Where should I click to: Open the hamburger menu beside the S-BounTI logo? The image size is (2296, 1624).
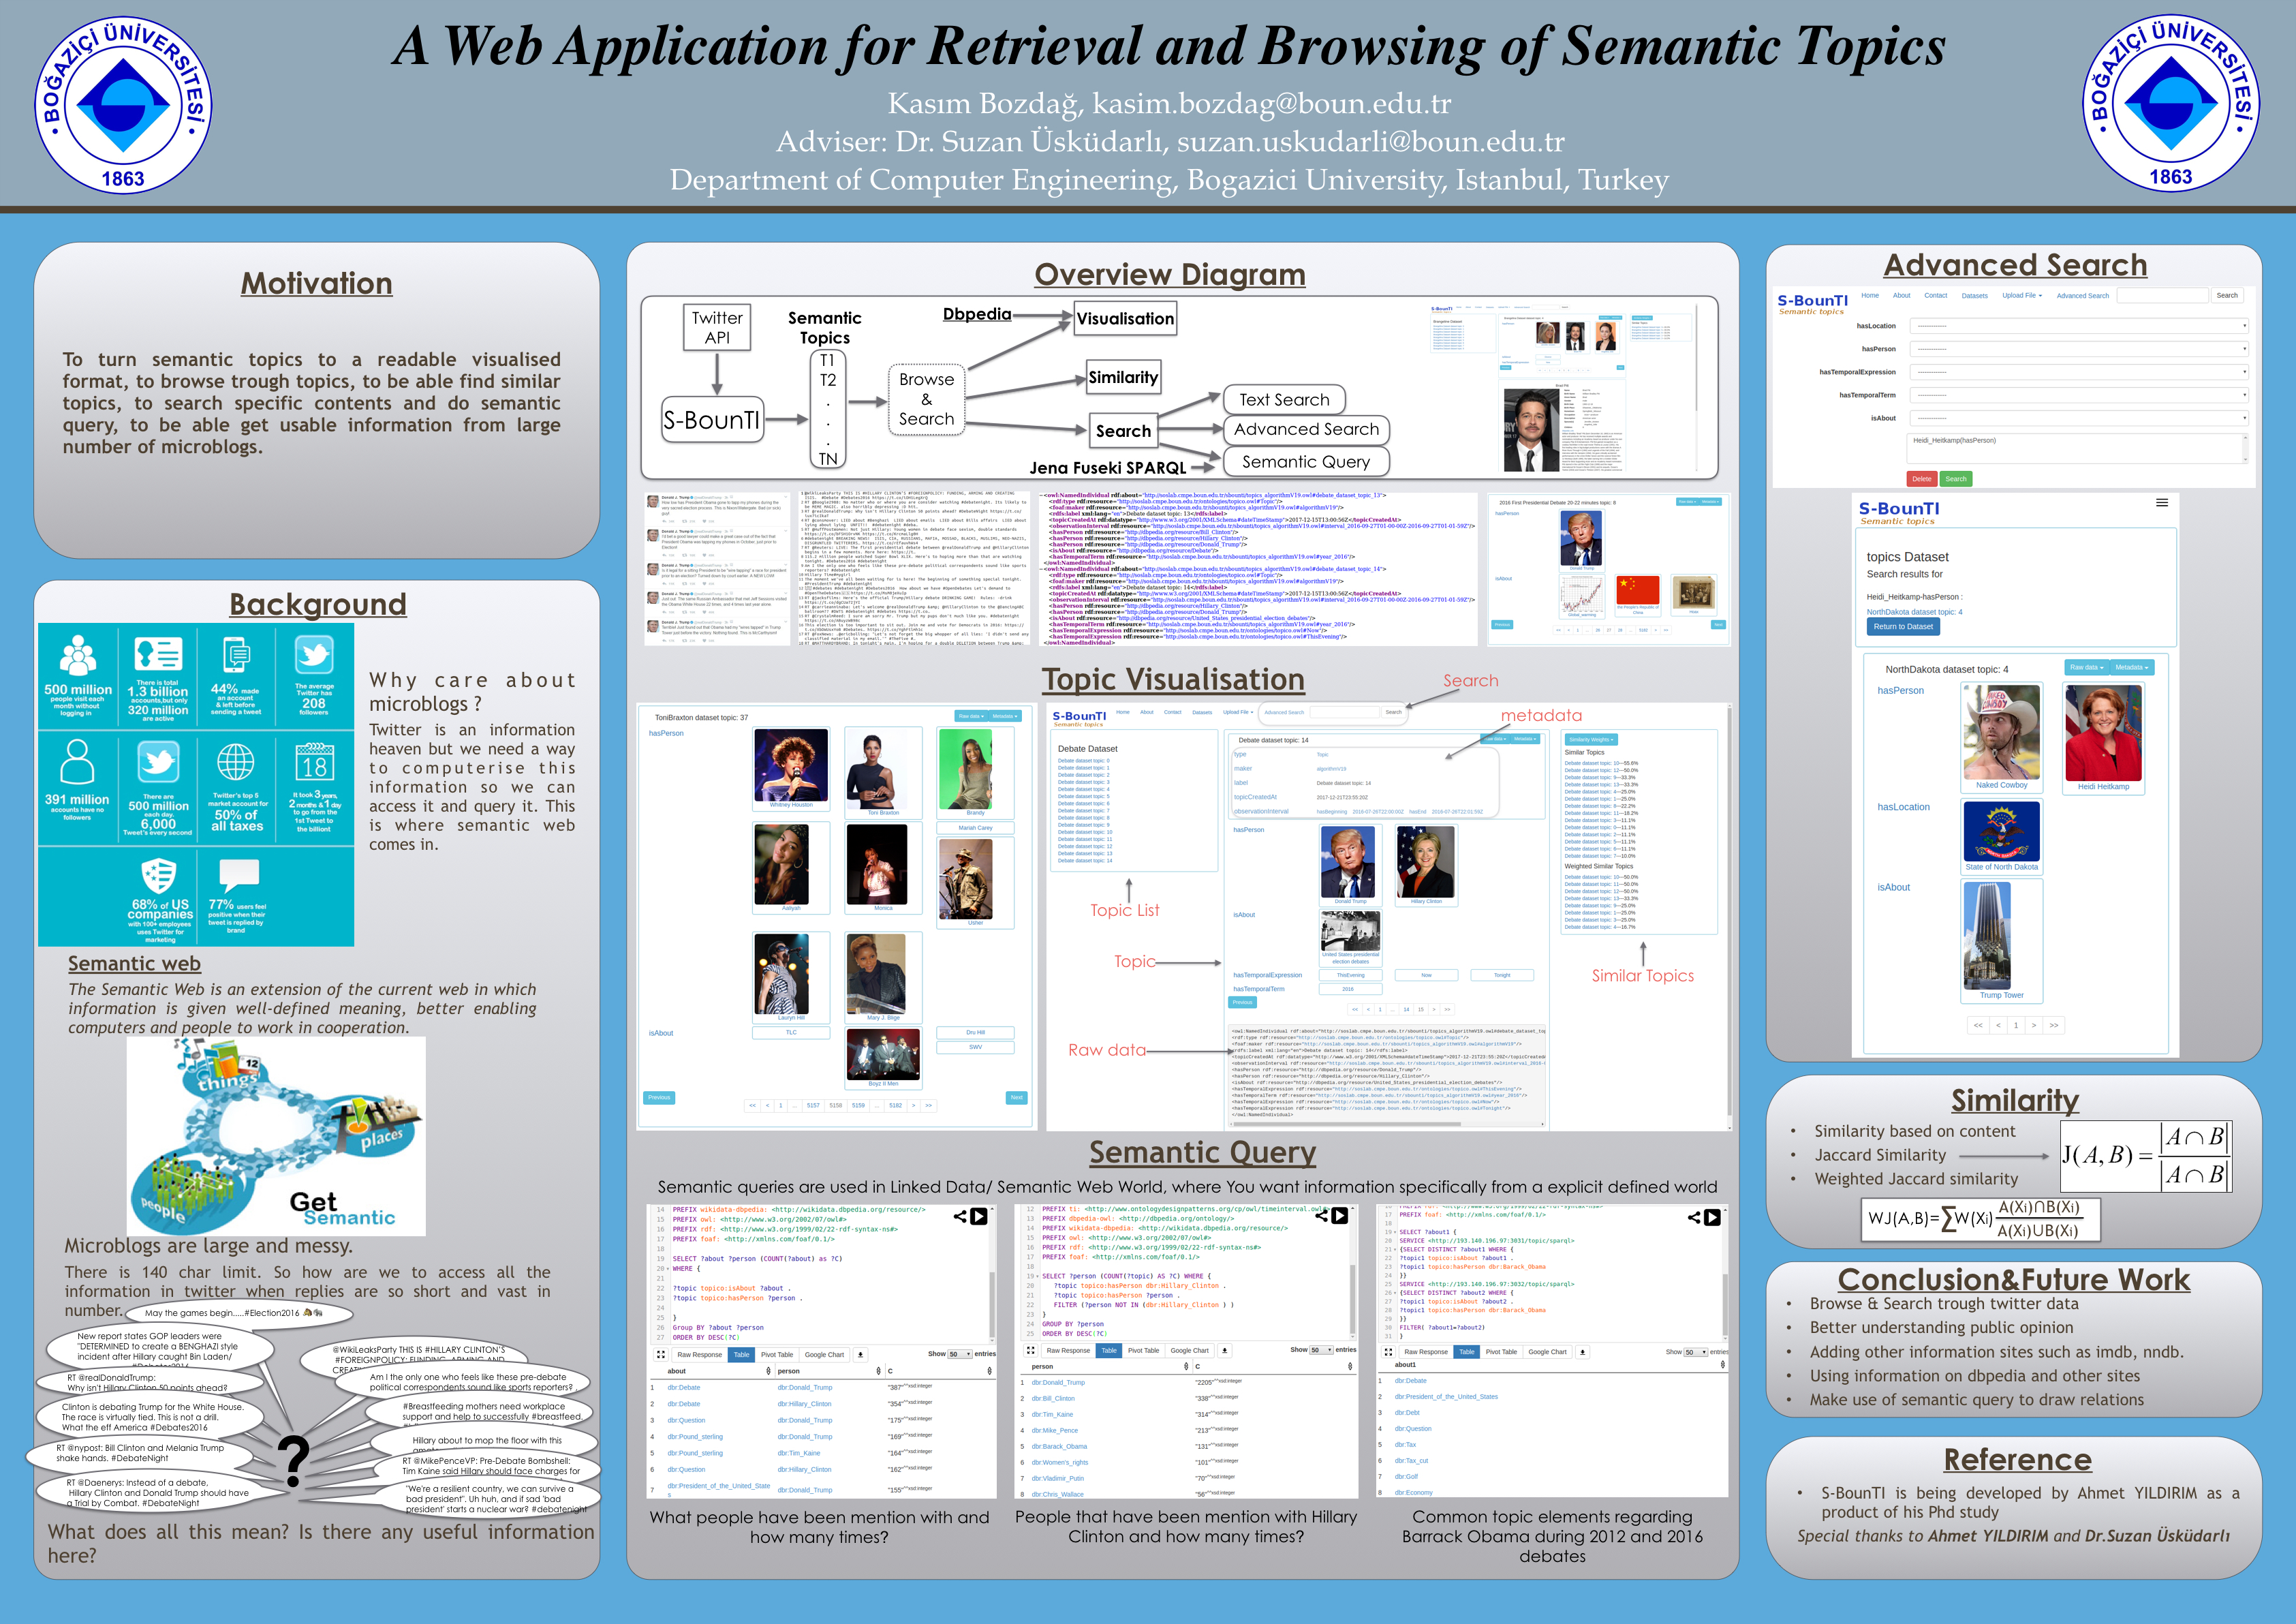(2161, 503)
